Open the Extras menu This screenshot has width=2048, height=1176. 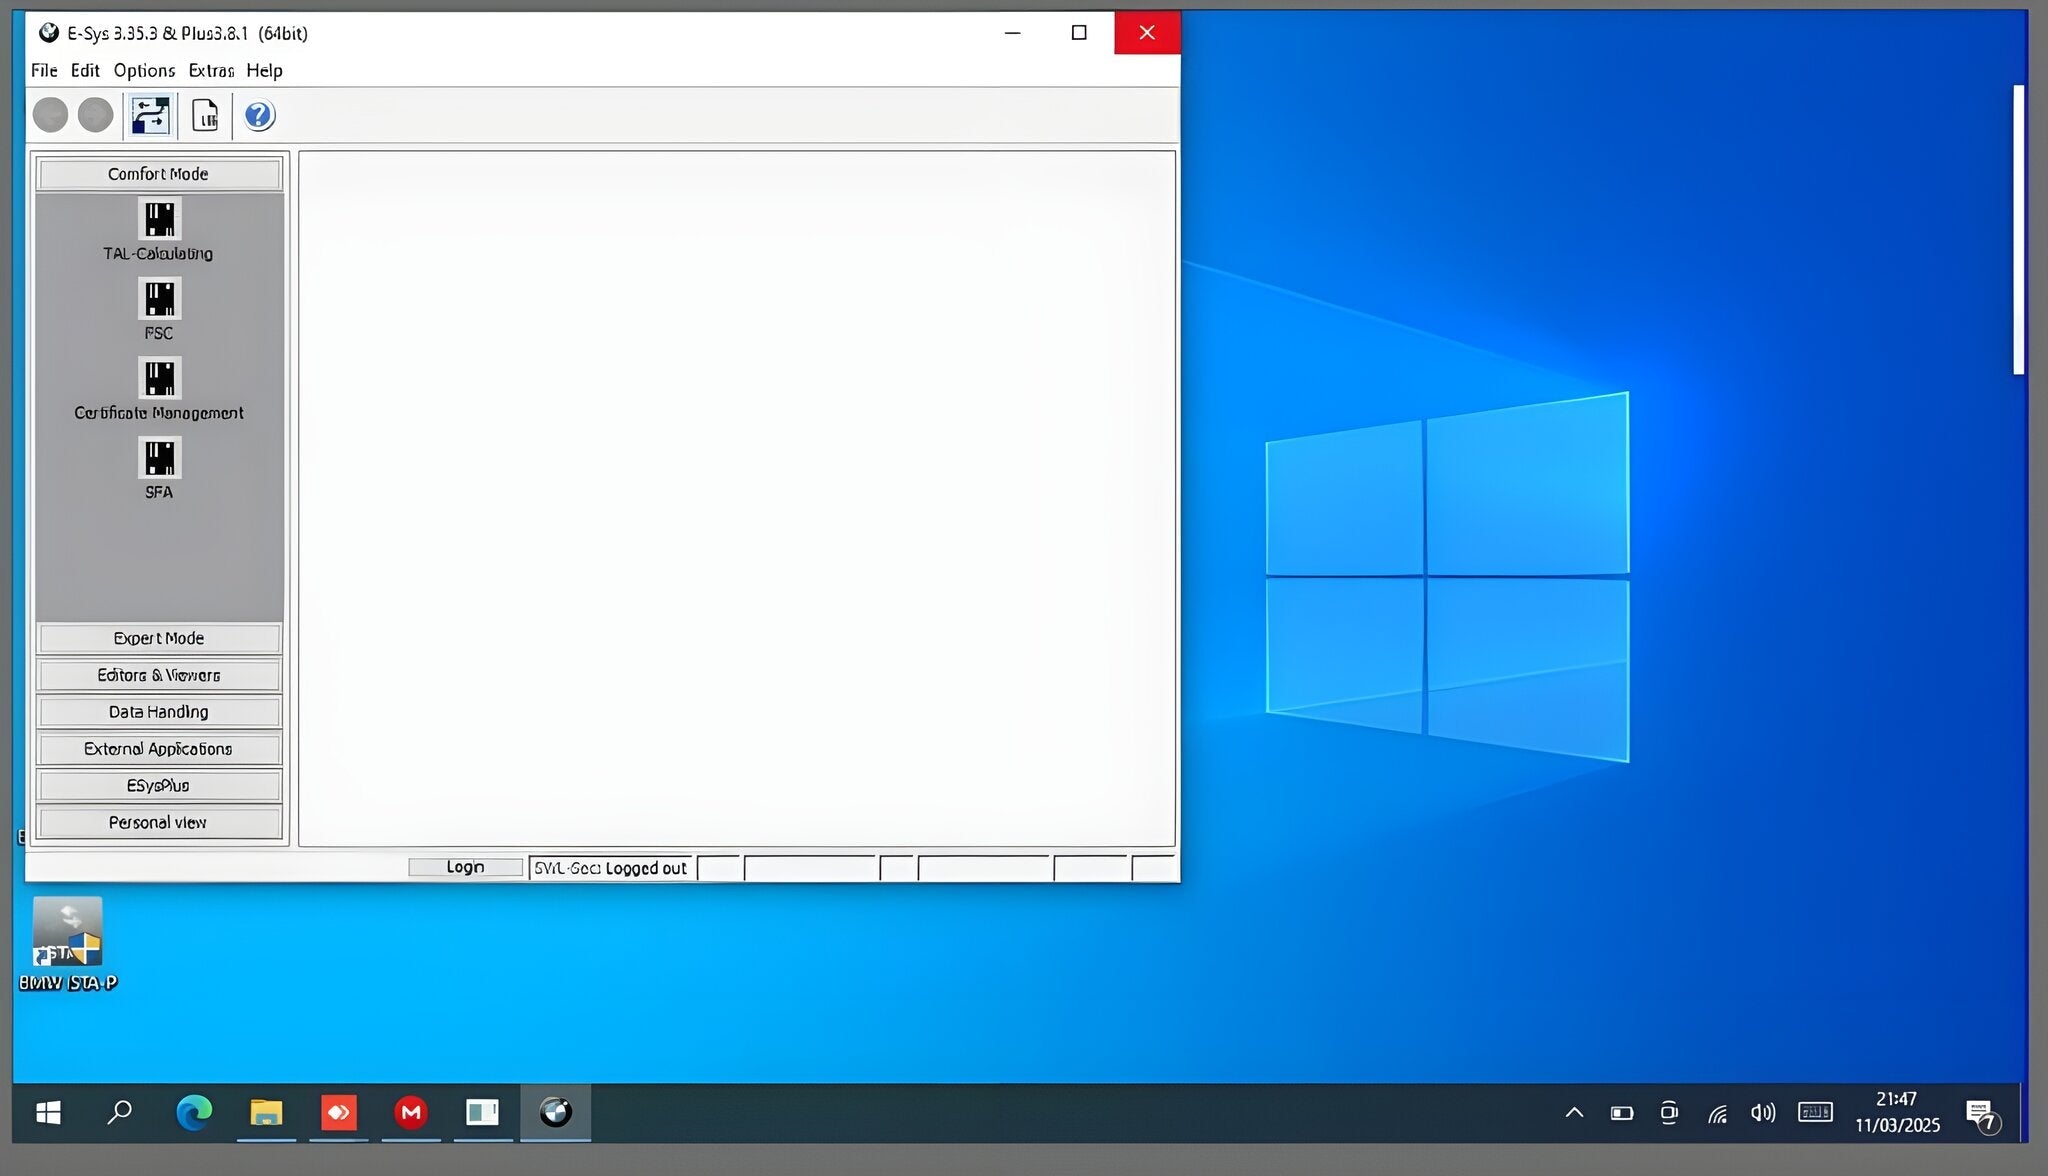[x=210, y=70]
